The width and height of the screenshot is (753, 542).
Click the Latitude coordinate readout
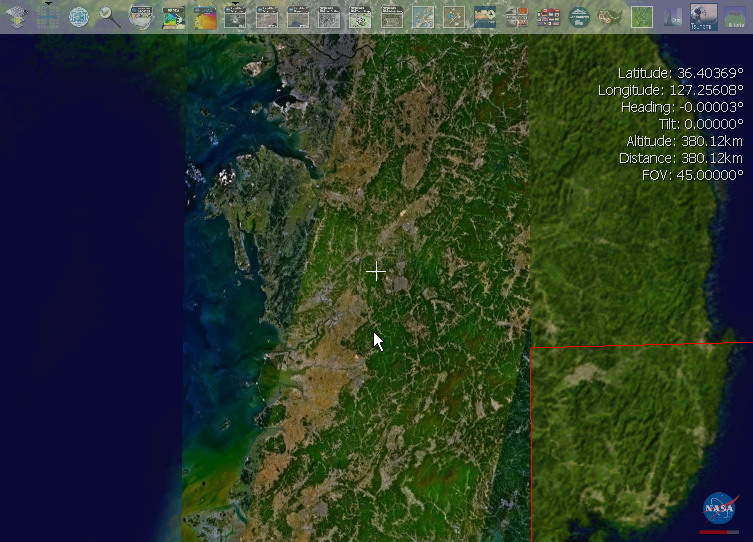click(680, 73)
